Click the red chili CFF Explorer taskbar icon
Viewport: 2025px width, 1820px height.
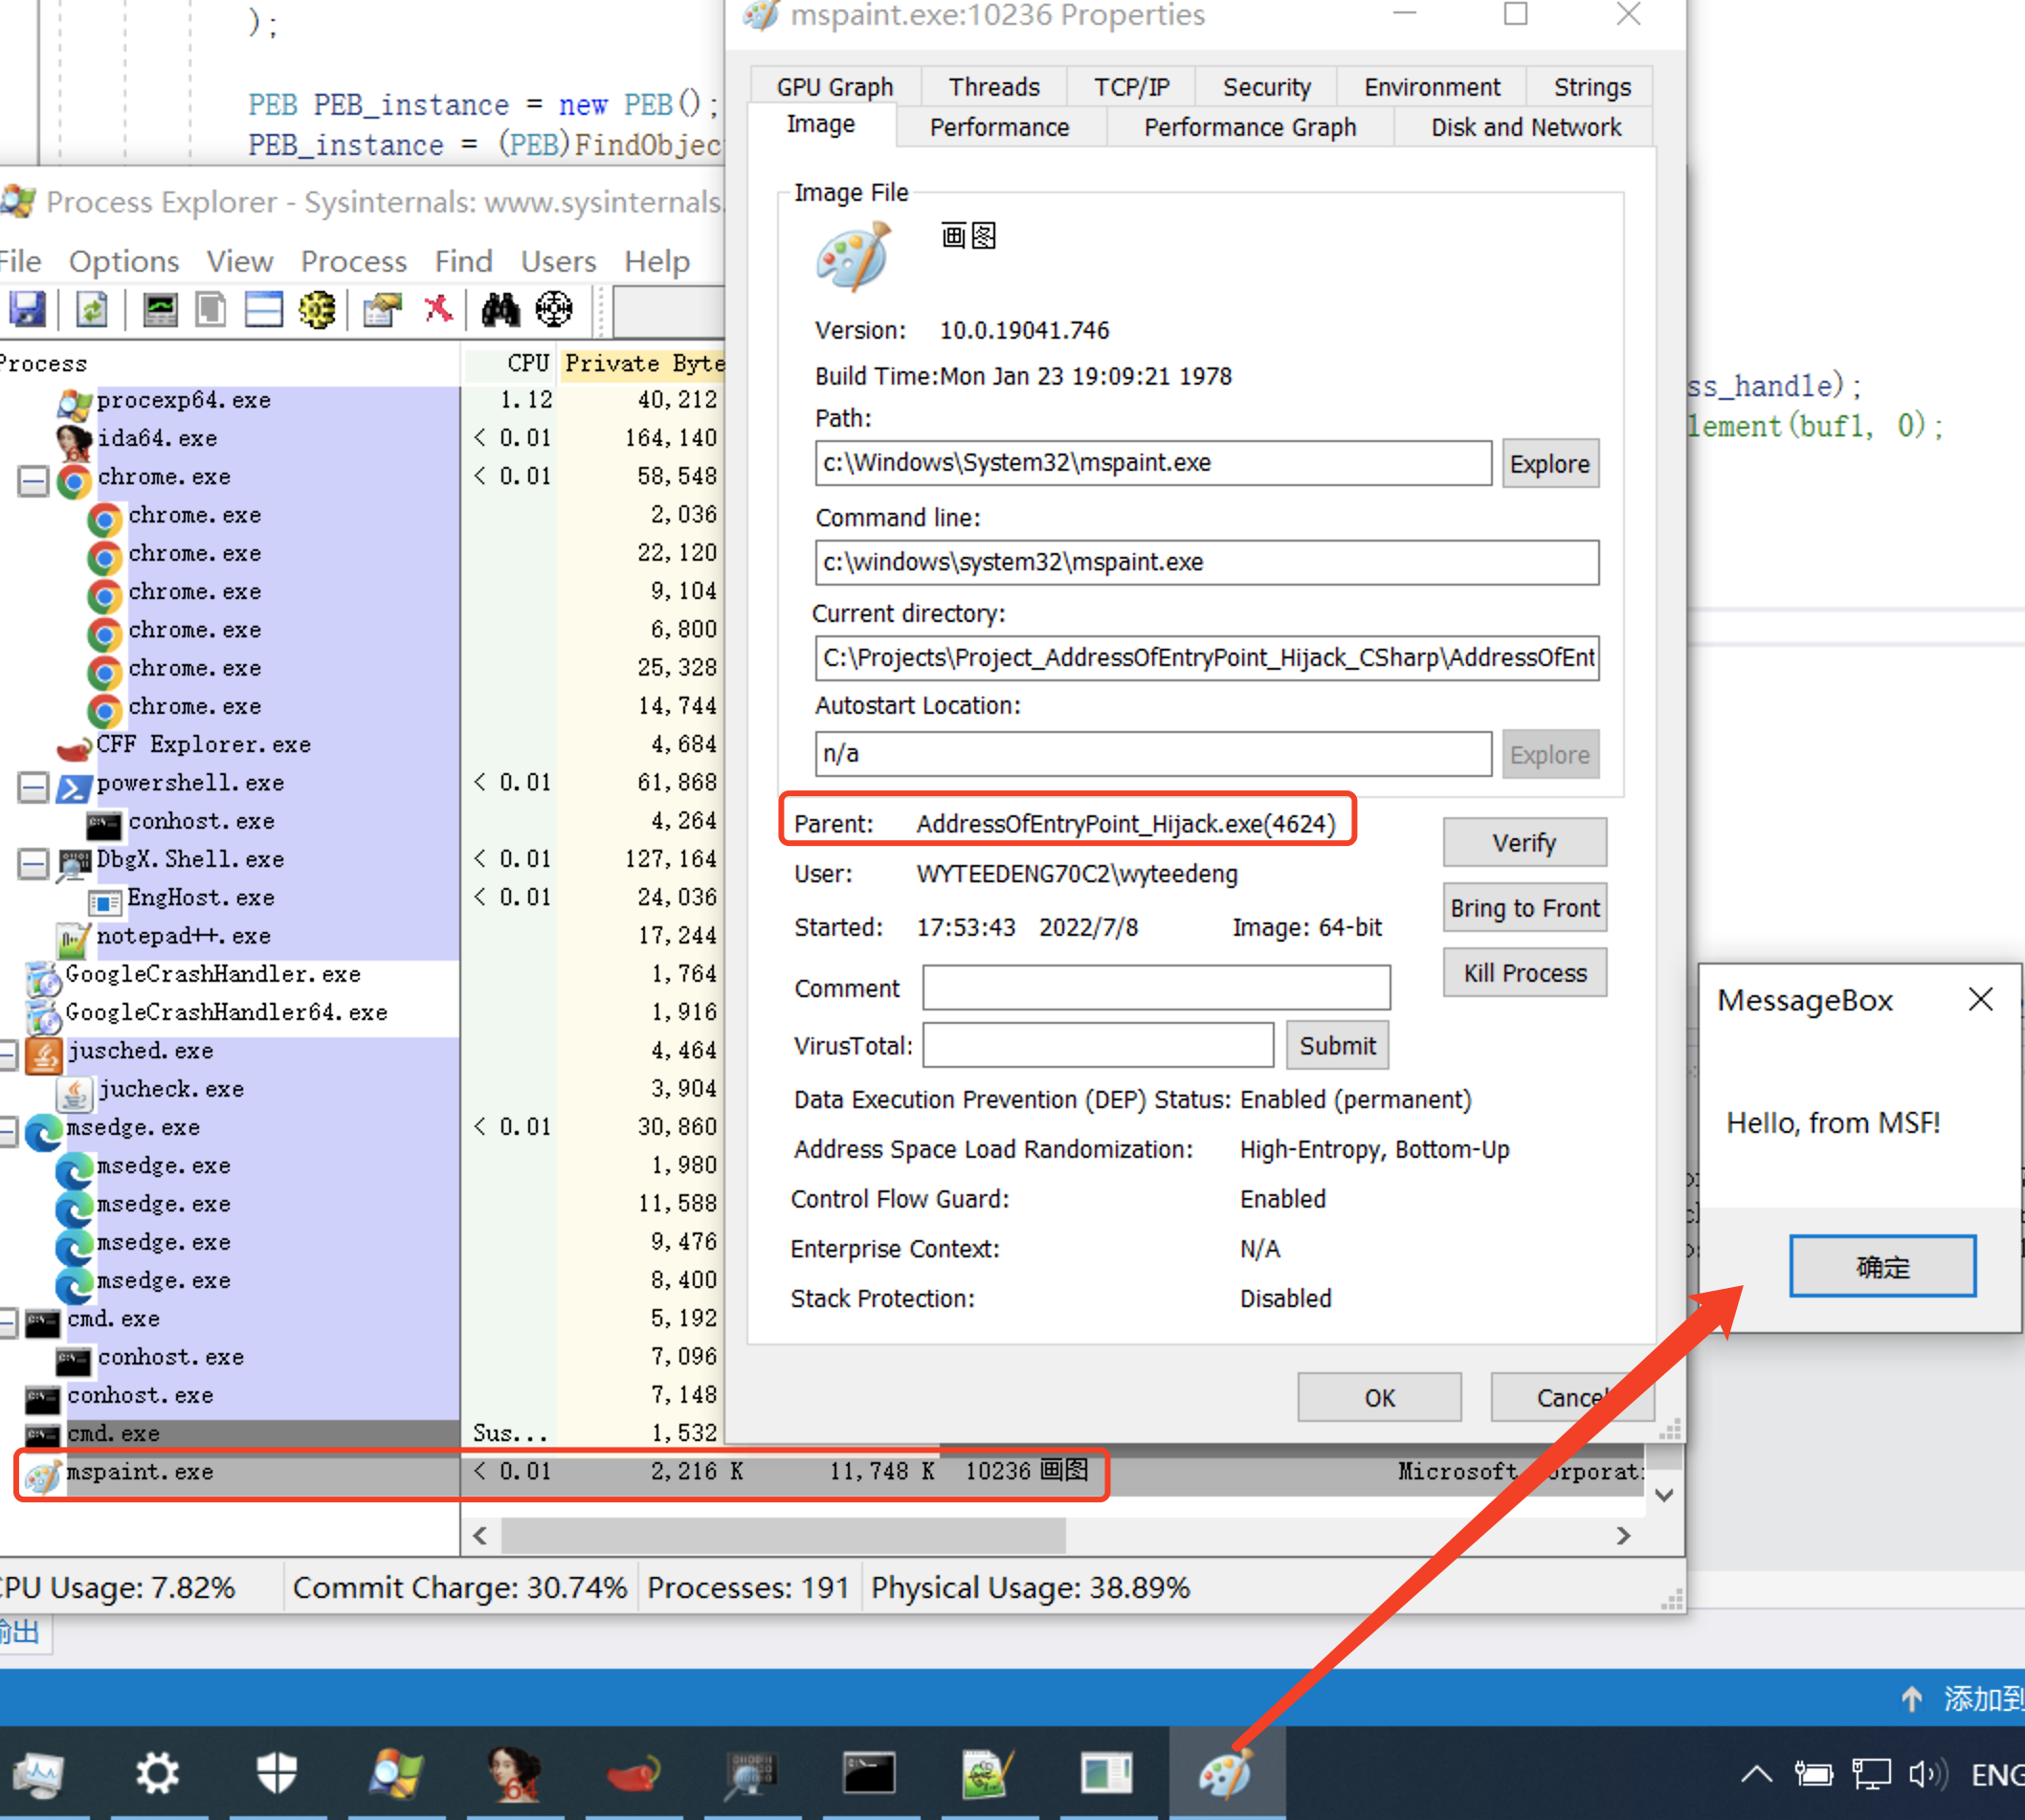[632, 1774]
